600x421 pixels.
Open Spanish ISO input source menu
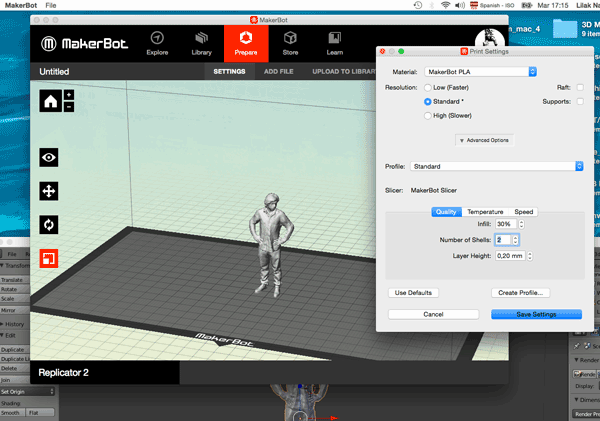492,5
